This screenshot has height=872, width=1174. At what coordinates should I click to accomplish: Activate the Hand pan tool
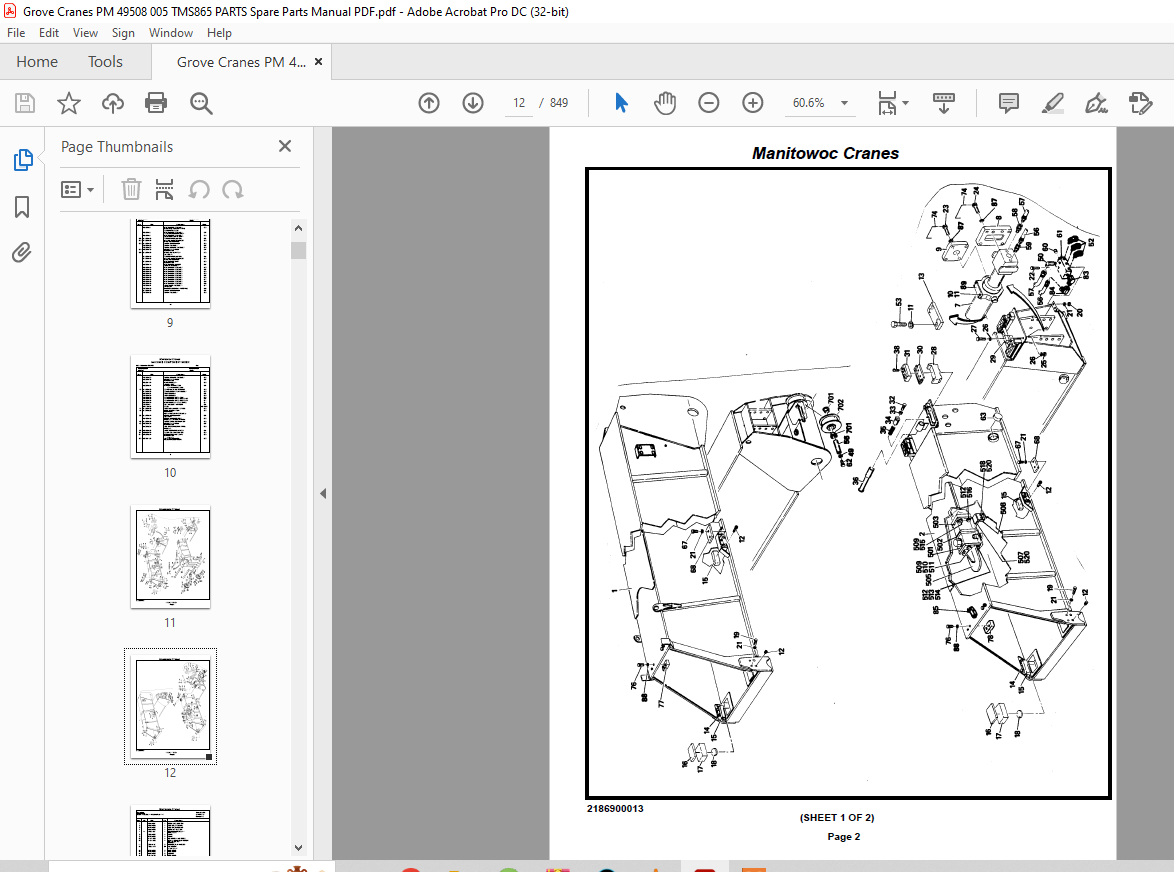click(x=664, y=103)
